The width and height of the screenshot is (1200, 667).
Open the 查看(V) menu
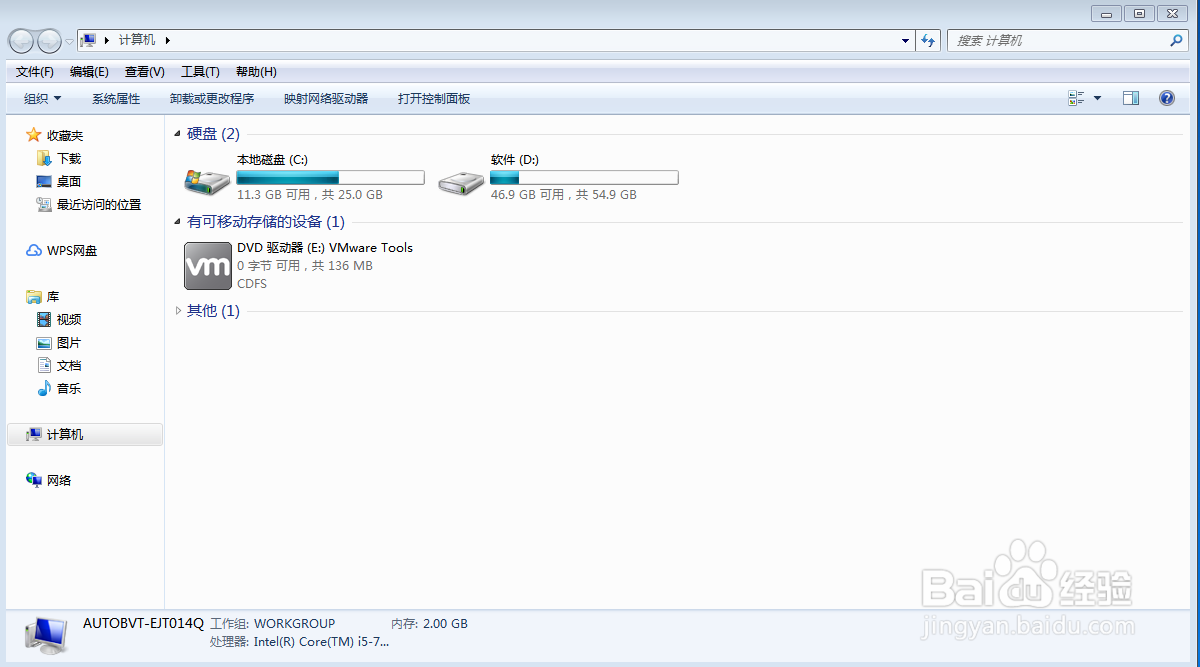144,72
